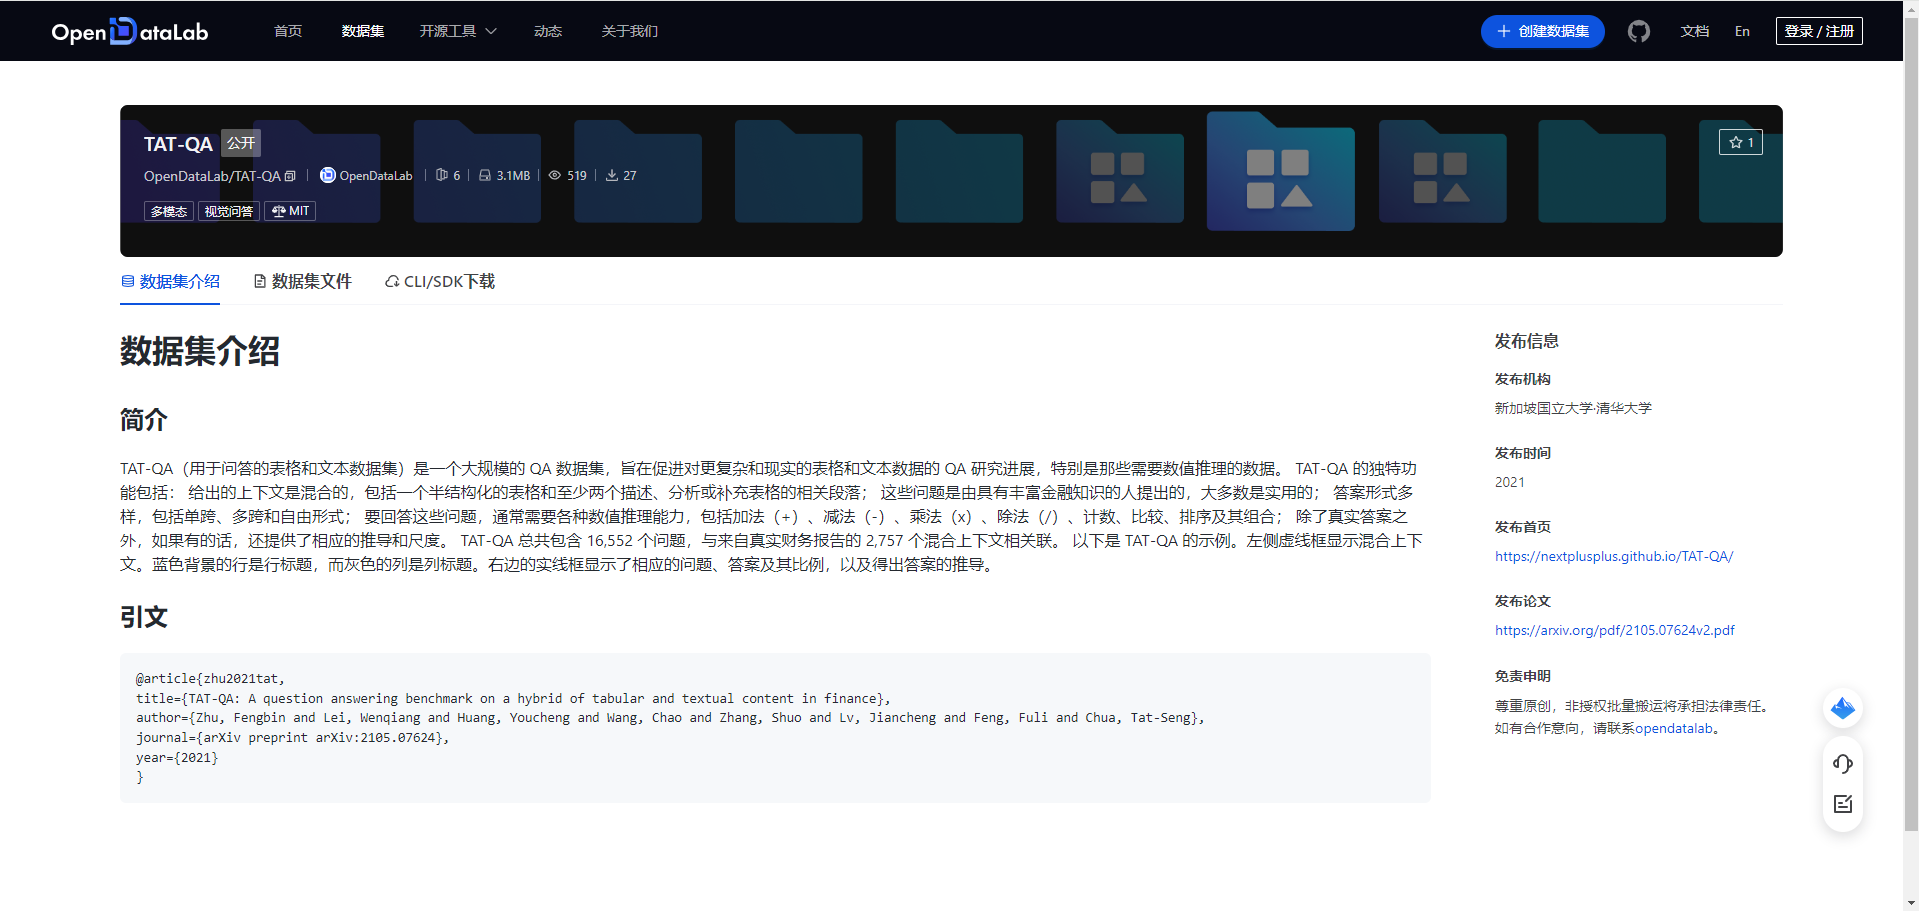Click the star favorite button
Screen dimensions: 1919x911
click(1740, 142)
